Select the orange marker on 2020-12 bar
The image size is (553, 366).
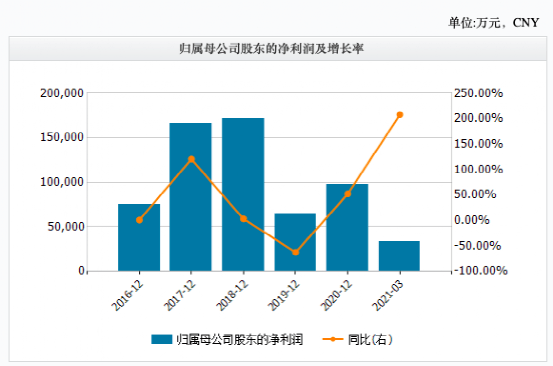click(348, 194)
